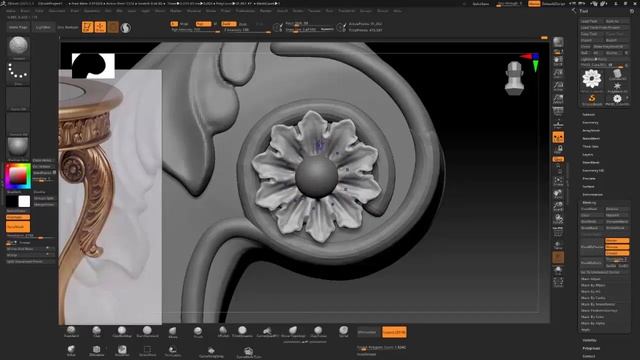Toggle Draw mode button

100,27
